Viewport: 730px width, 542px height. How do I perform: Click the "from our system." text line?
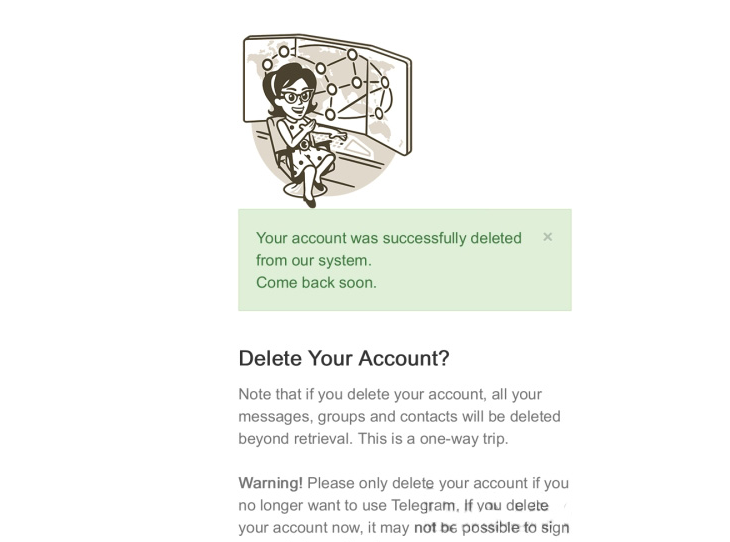click(314, 260)
